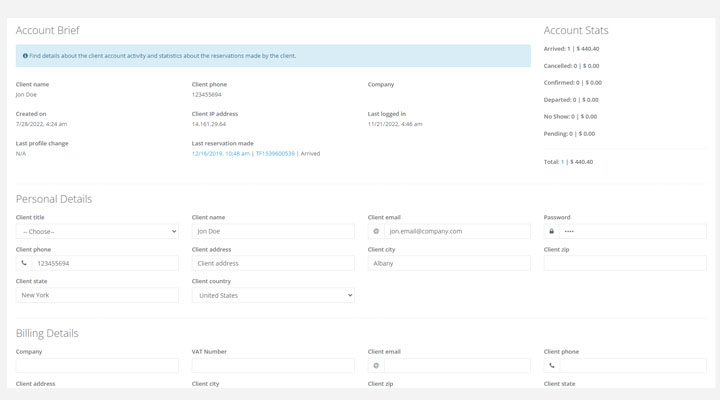Click the Client phone field with 123455694
720x400 pixels.
[105, 263]
